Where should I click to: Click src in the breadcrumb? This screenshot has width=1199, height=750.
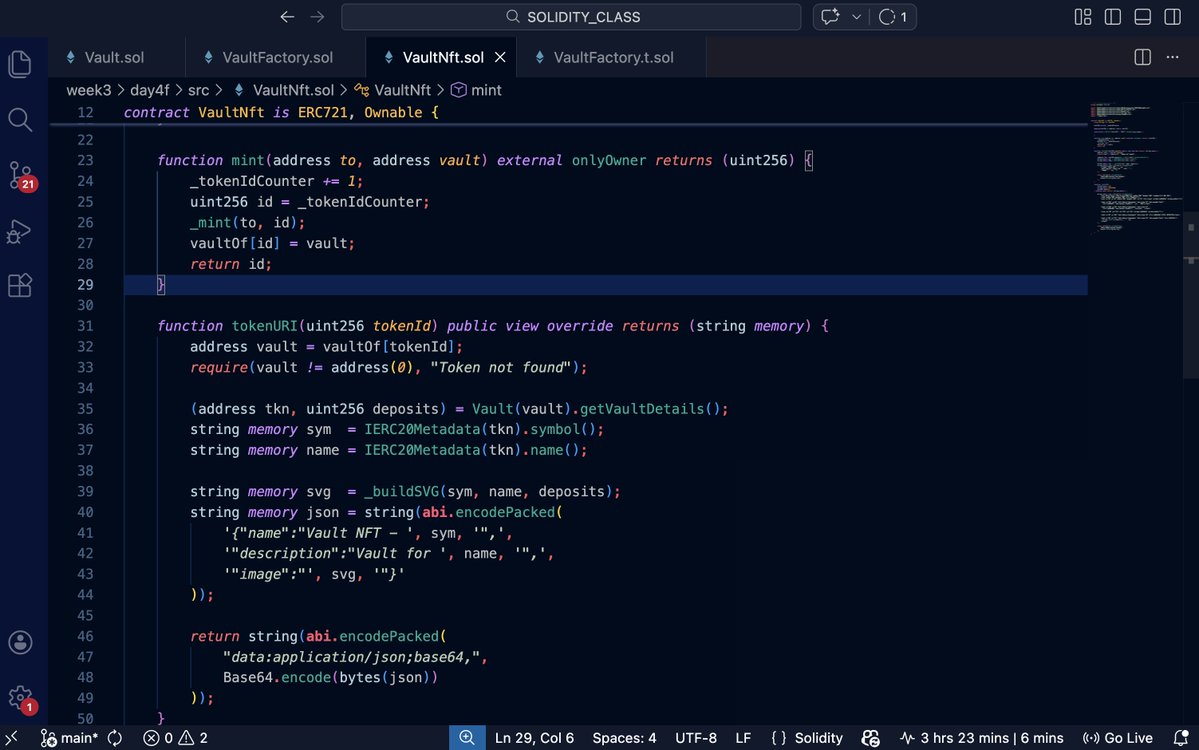[198, 90]
